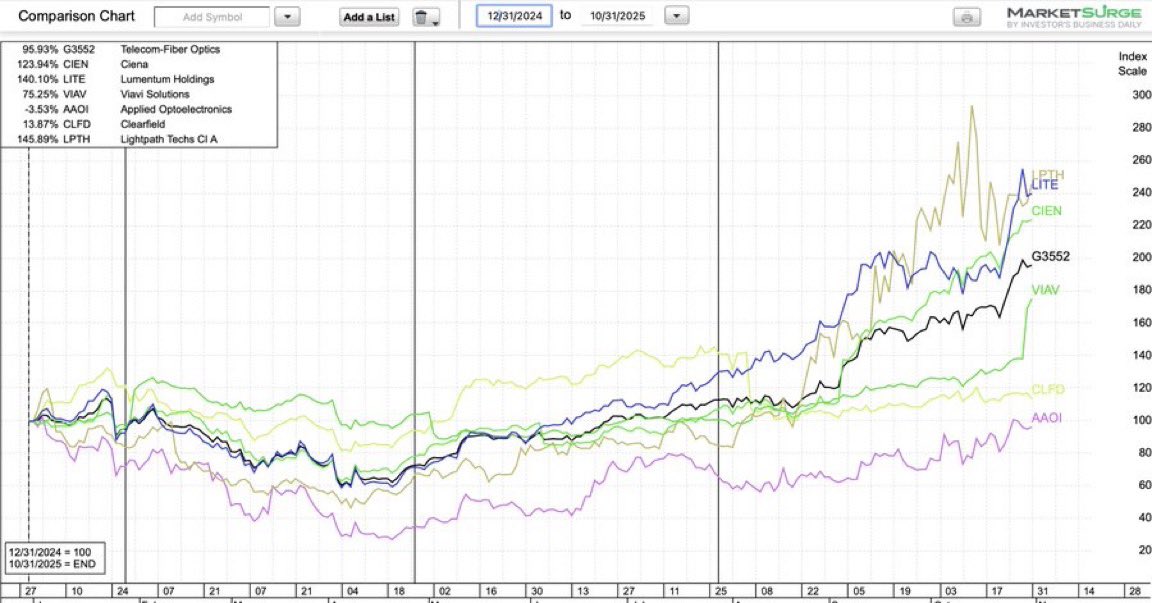The width and height of the screenshot is (1152, 603).
Task: Click the AAOI line label on chart
Action: [1046, 418]
